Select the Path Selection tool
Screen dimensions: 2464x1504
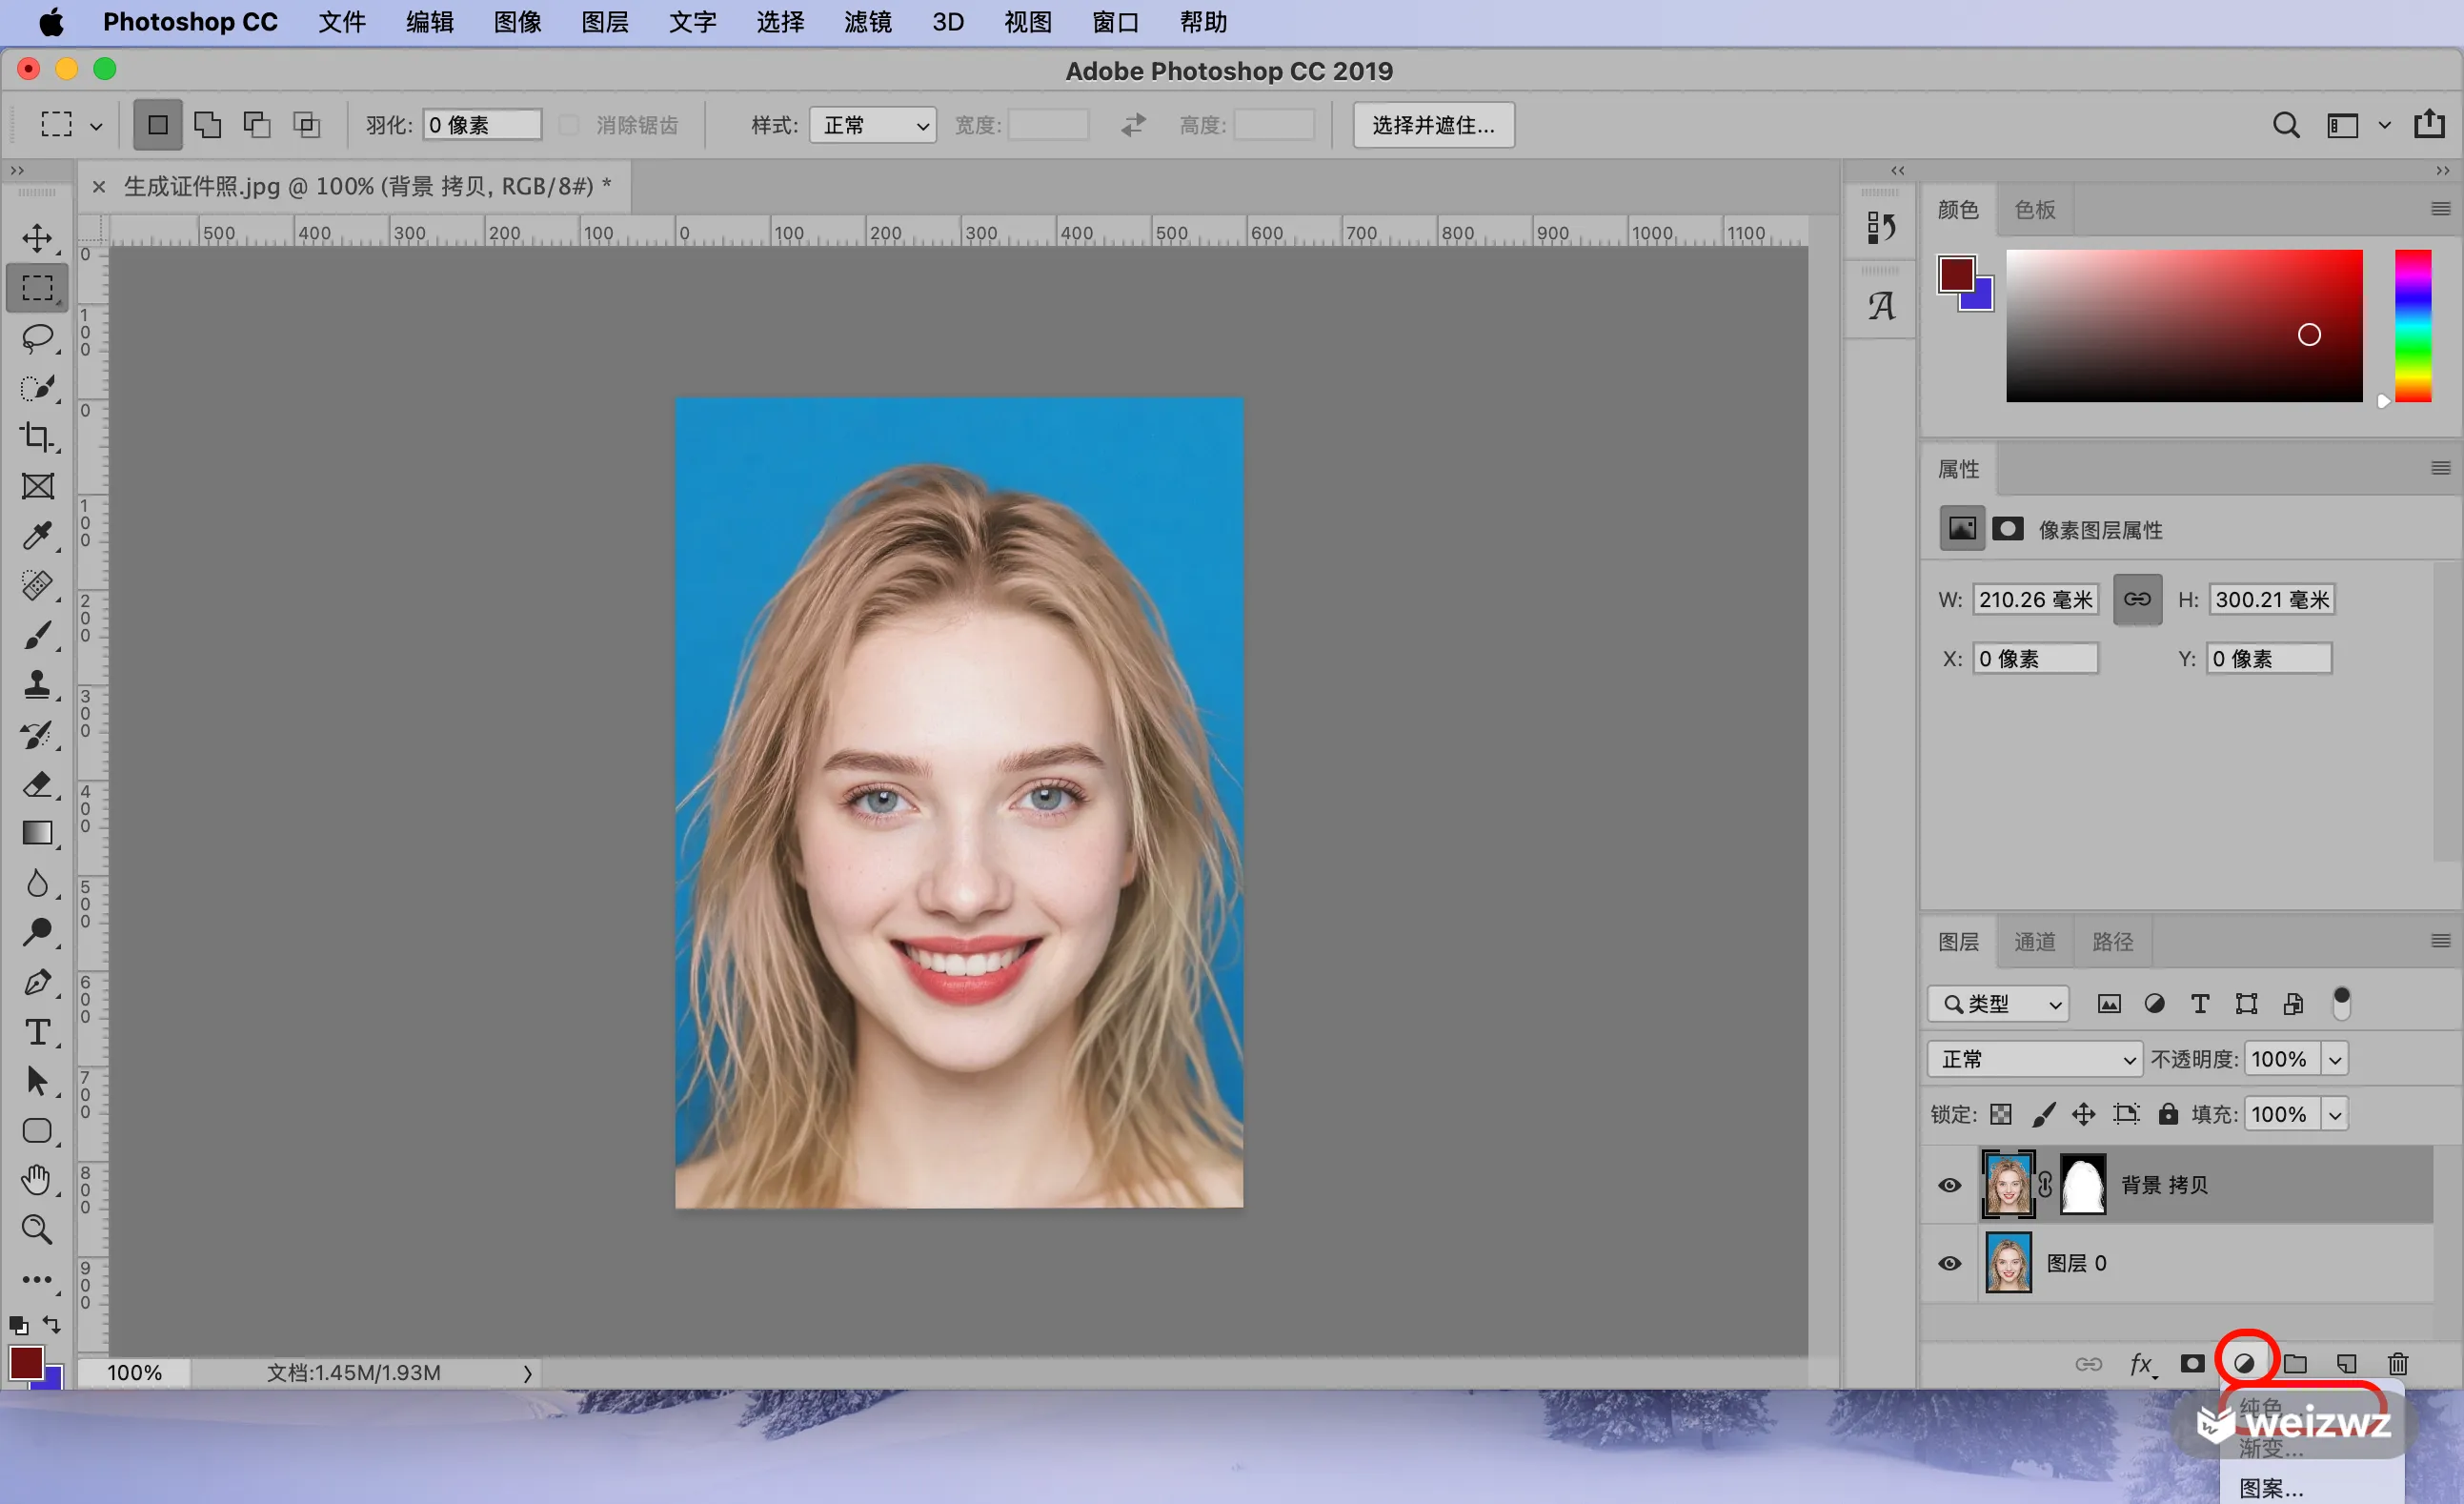(37, 1082)
